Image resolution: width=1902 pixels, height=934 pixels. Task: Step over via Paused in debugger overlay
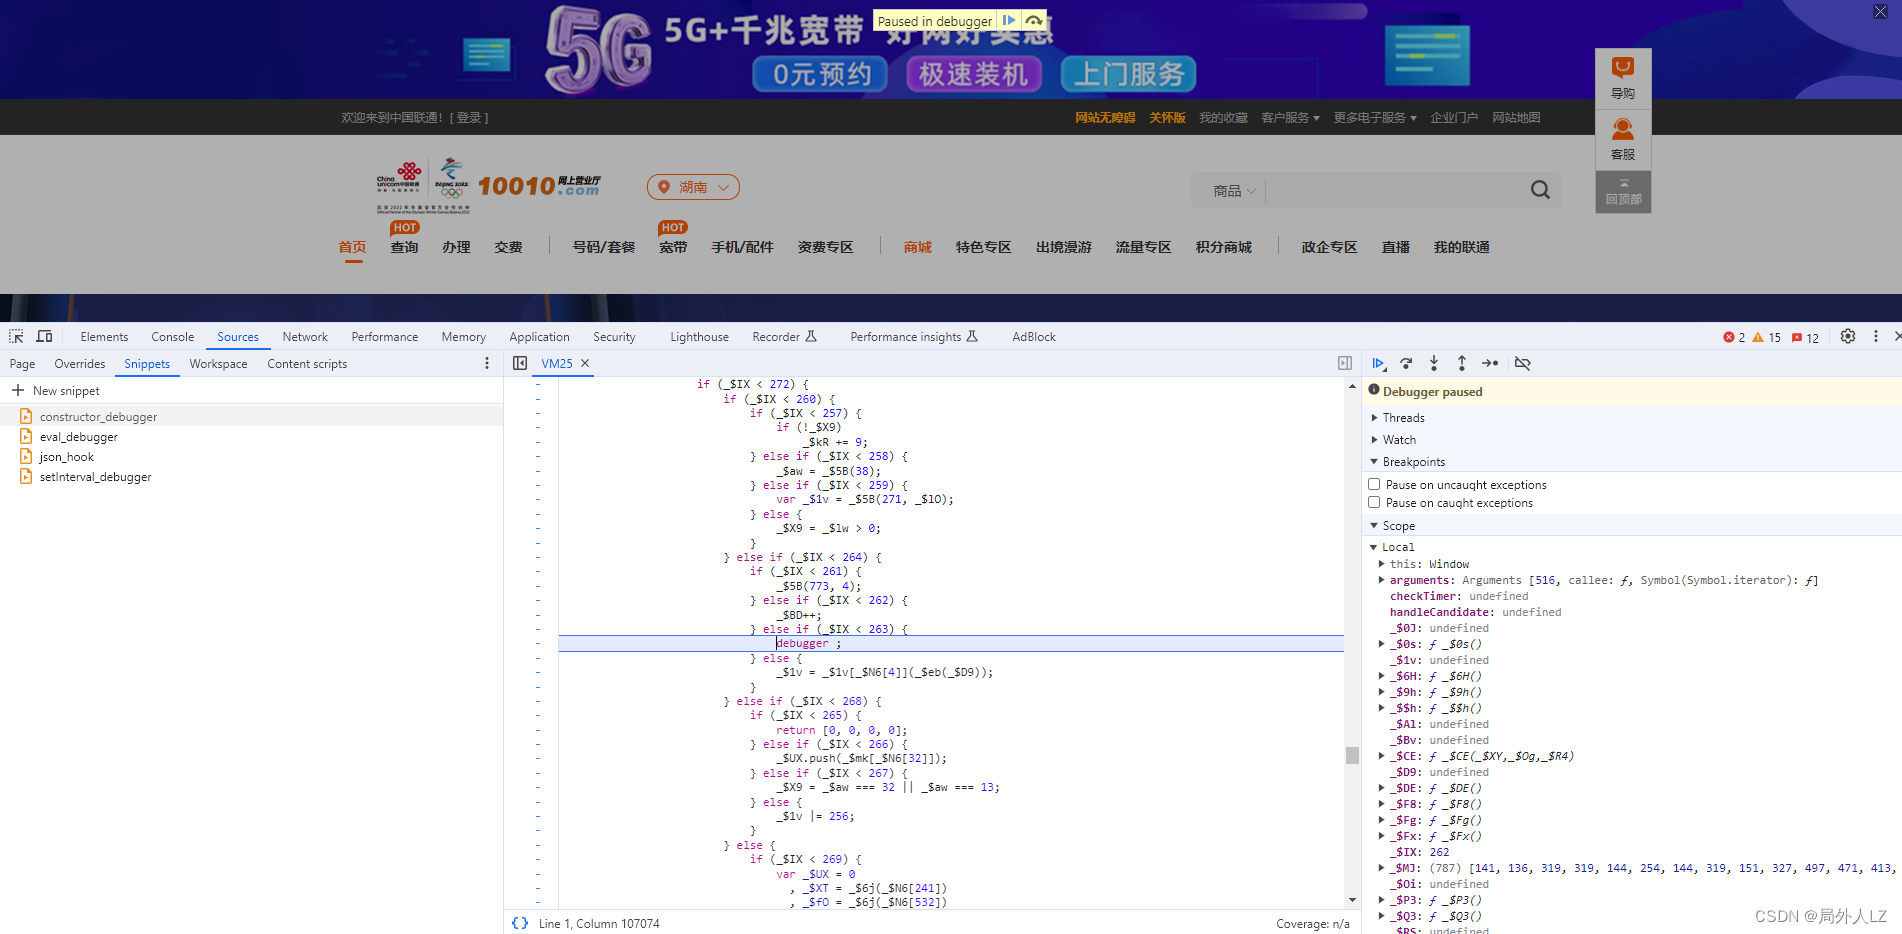point(1034,20)
